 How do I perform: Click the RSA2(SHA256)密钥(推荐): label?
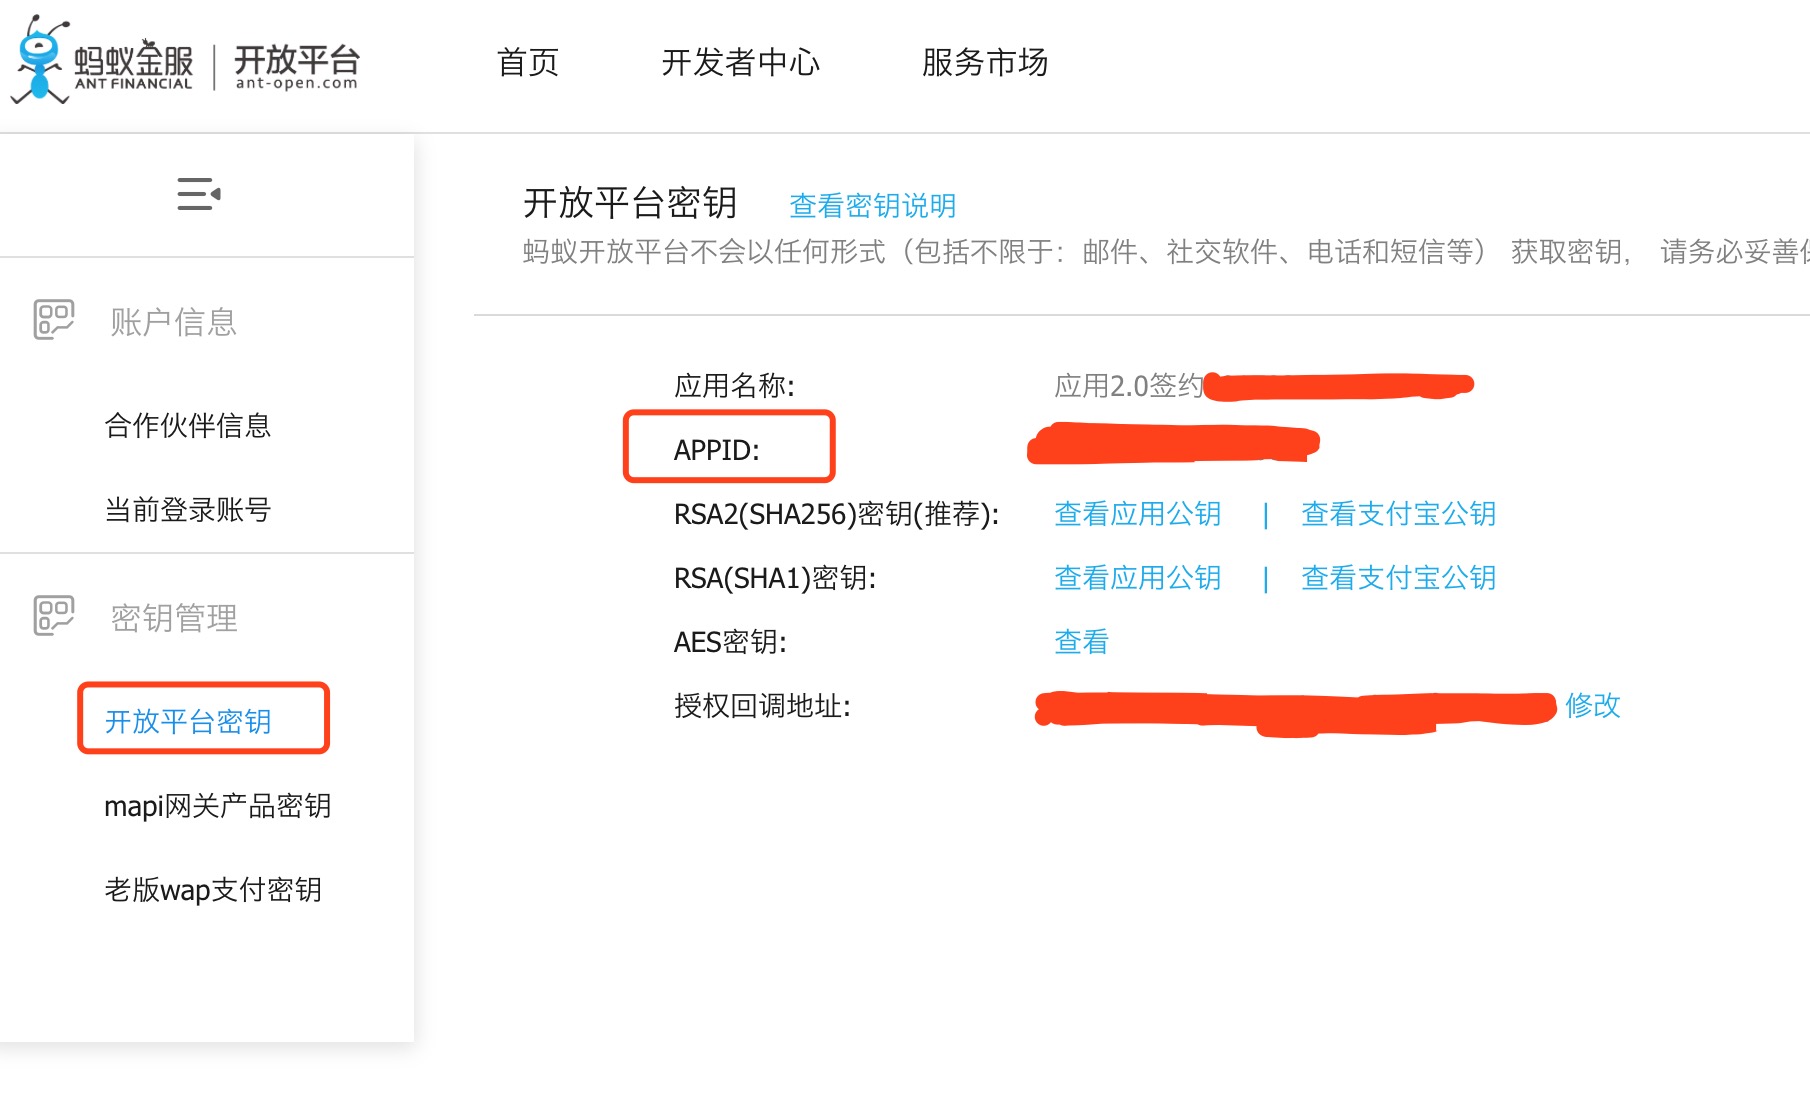837,514
